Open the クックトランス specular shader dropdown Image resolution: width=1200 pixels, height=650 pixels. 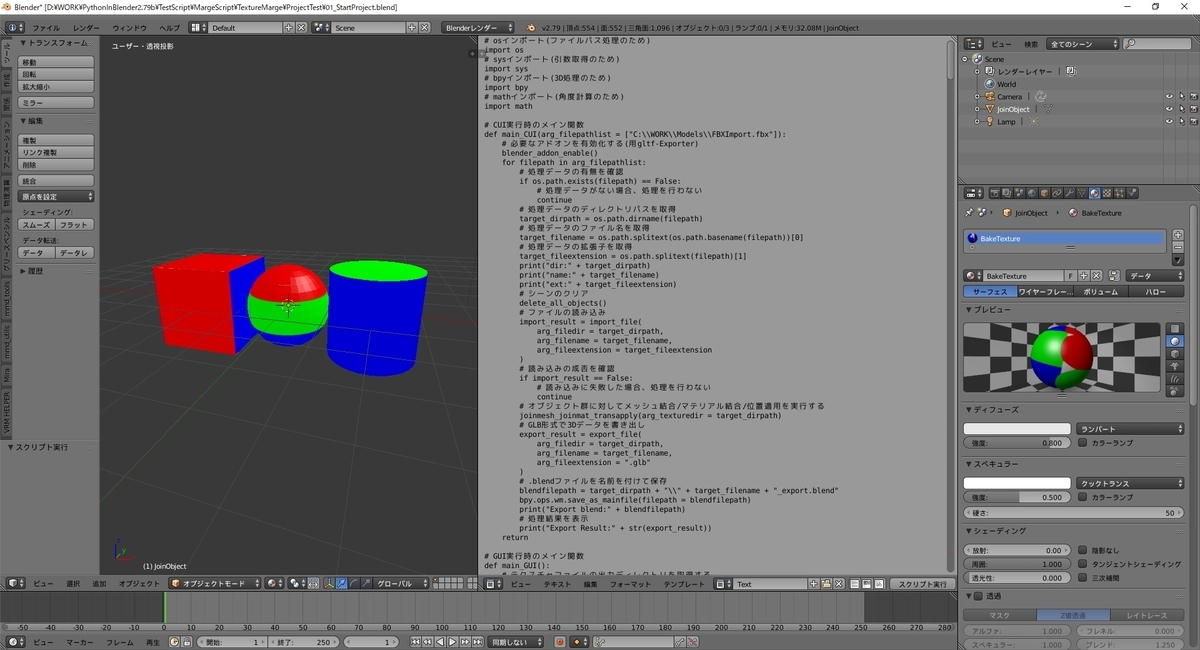(x=1131, y=483)
